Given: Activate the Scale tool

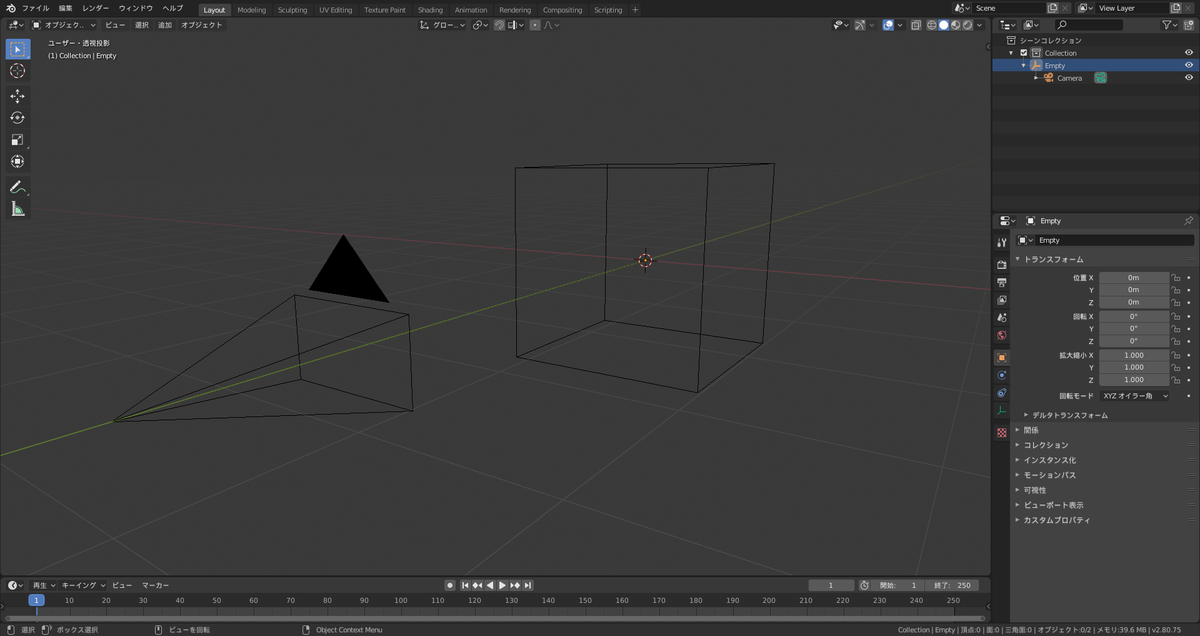Looking at the screenshot, I should 17,140.
